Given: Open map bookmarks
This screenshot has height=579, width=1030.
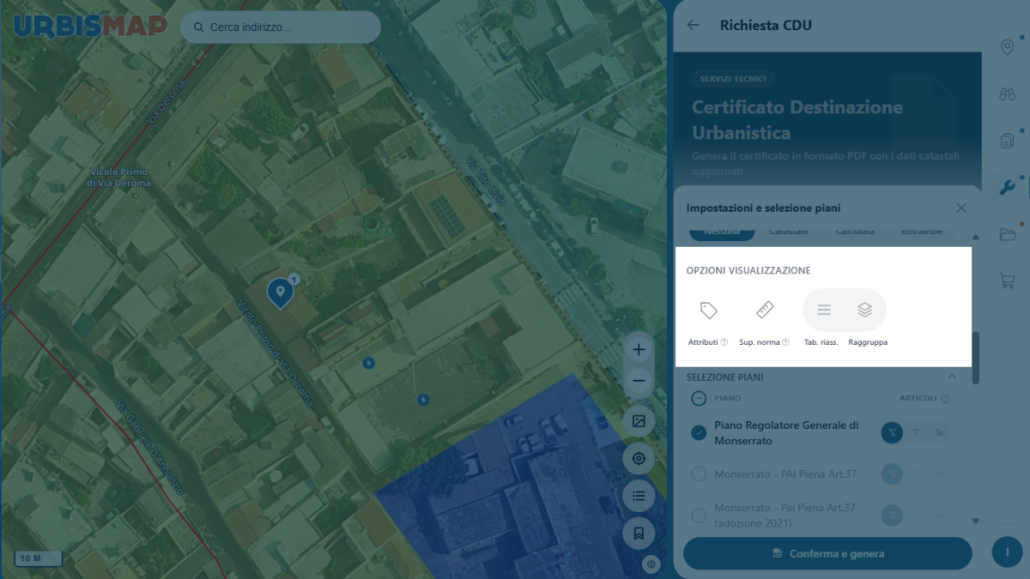Looking at the screenshot, I should 638,533.
